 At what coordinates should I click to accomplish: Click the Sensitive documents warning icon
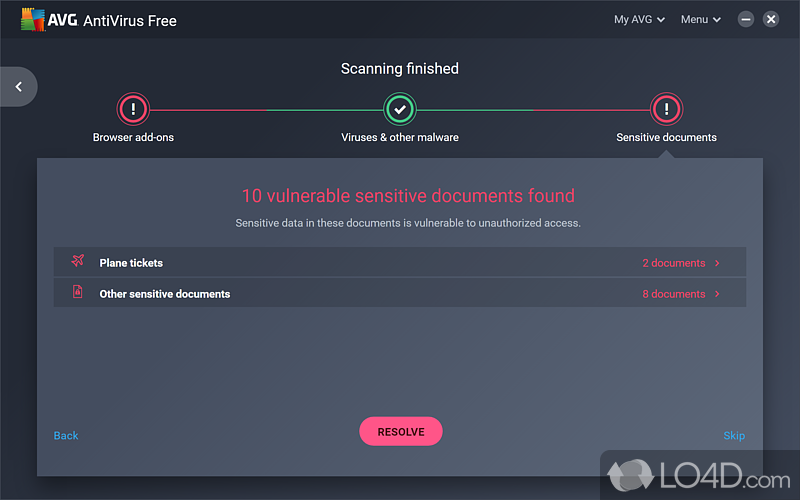click(x=666, y=108)
